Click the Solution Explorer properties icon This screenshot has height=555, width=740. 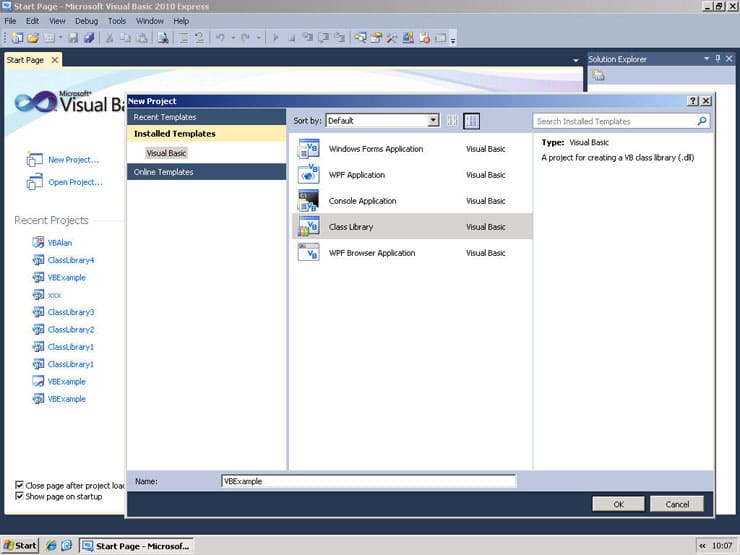click(598, 75)
